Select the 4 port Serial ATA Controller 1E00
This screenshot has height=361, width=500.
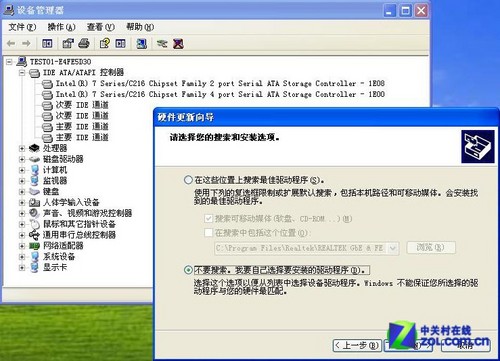click(220, 94)
